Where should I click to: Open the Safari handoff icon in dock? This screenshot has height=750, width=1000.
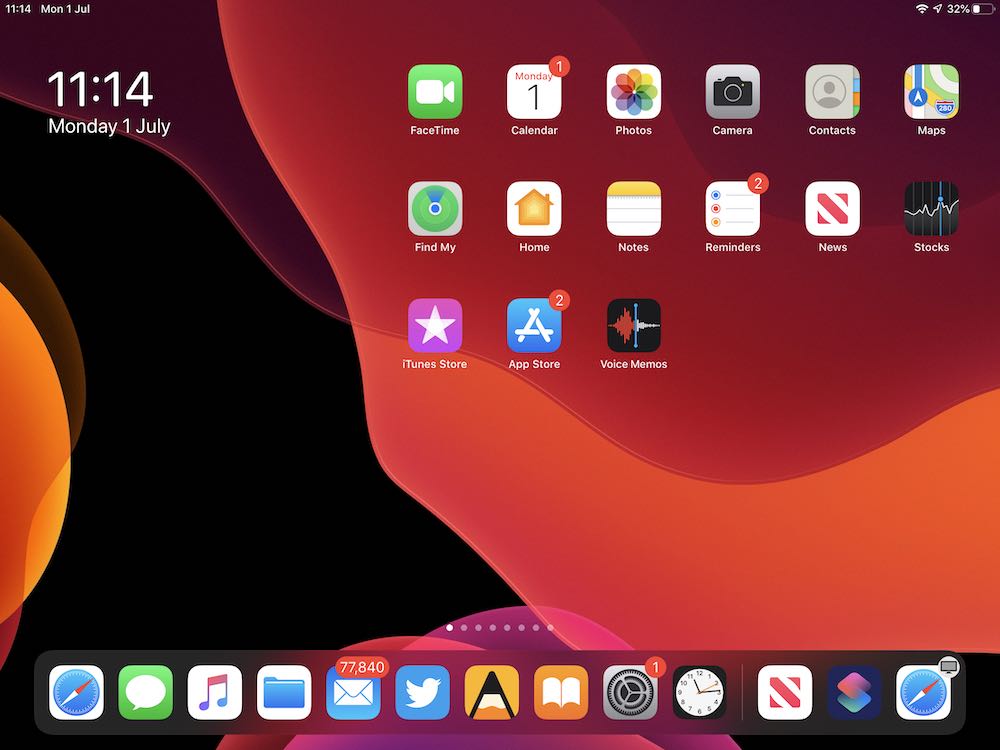(x=923, y=693)
